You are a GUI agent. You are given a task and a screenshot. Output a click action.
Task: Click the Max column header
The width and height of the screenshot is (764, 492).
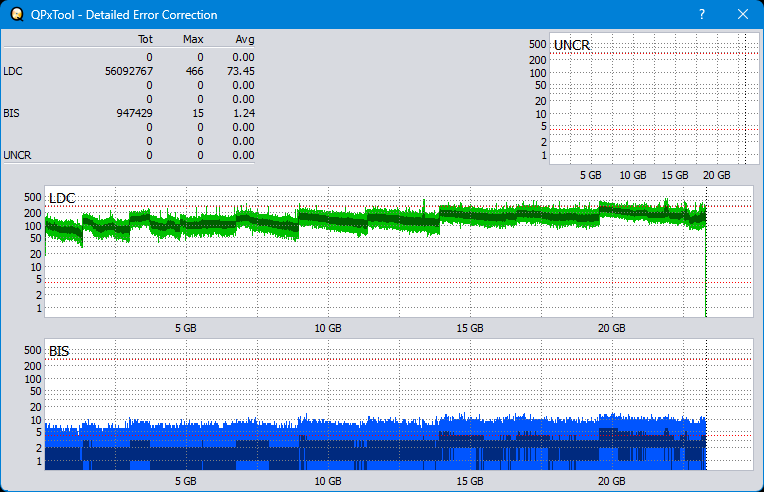(x=194, y=39)
